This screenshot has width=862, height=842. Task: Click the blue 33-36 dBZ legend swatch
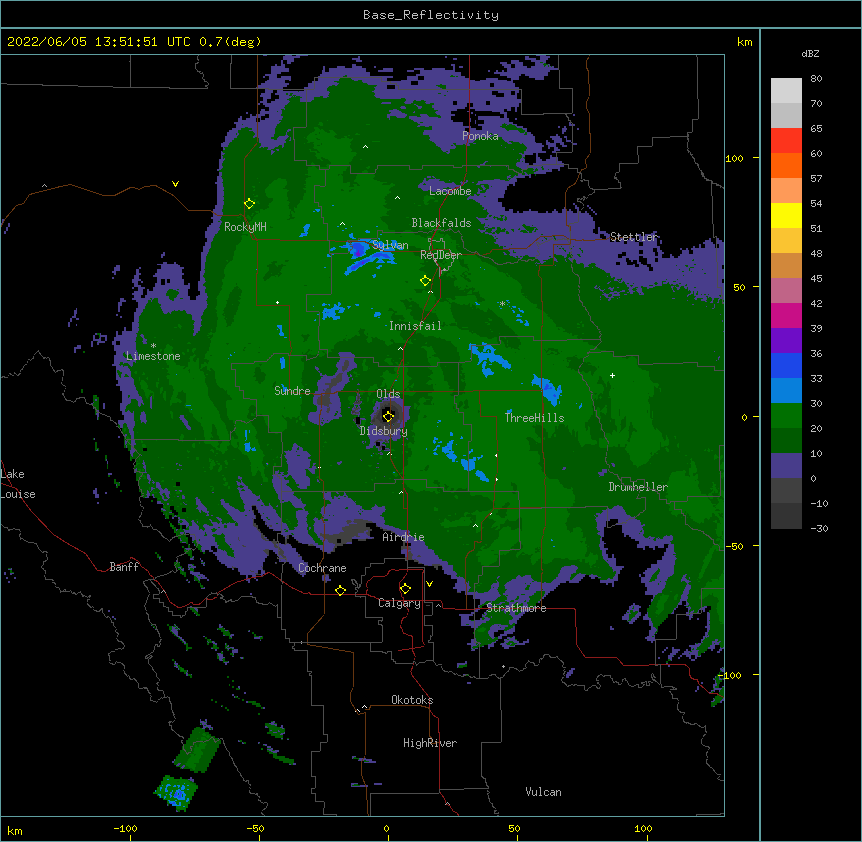[x=786, y=365]
